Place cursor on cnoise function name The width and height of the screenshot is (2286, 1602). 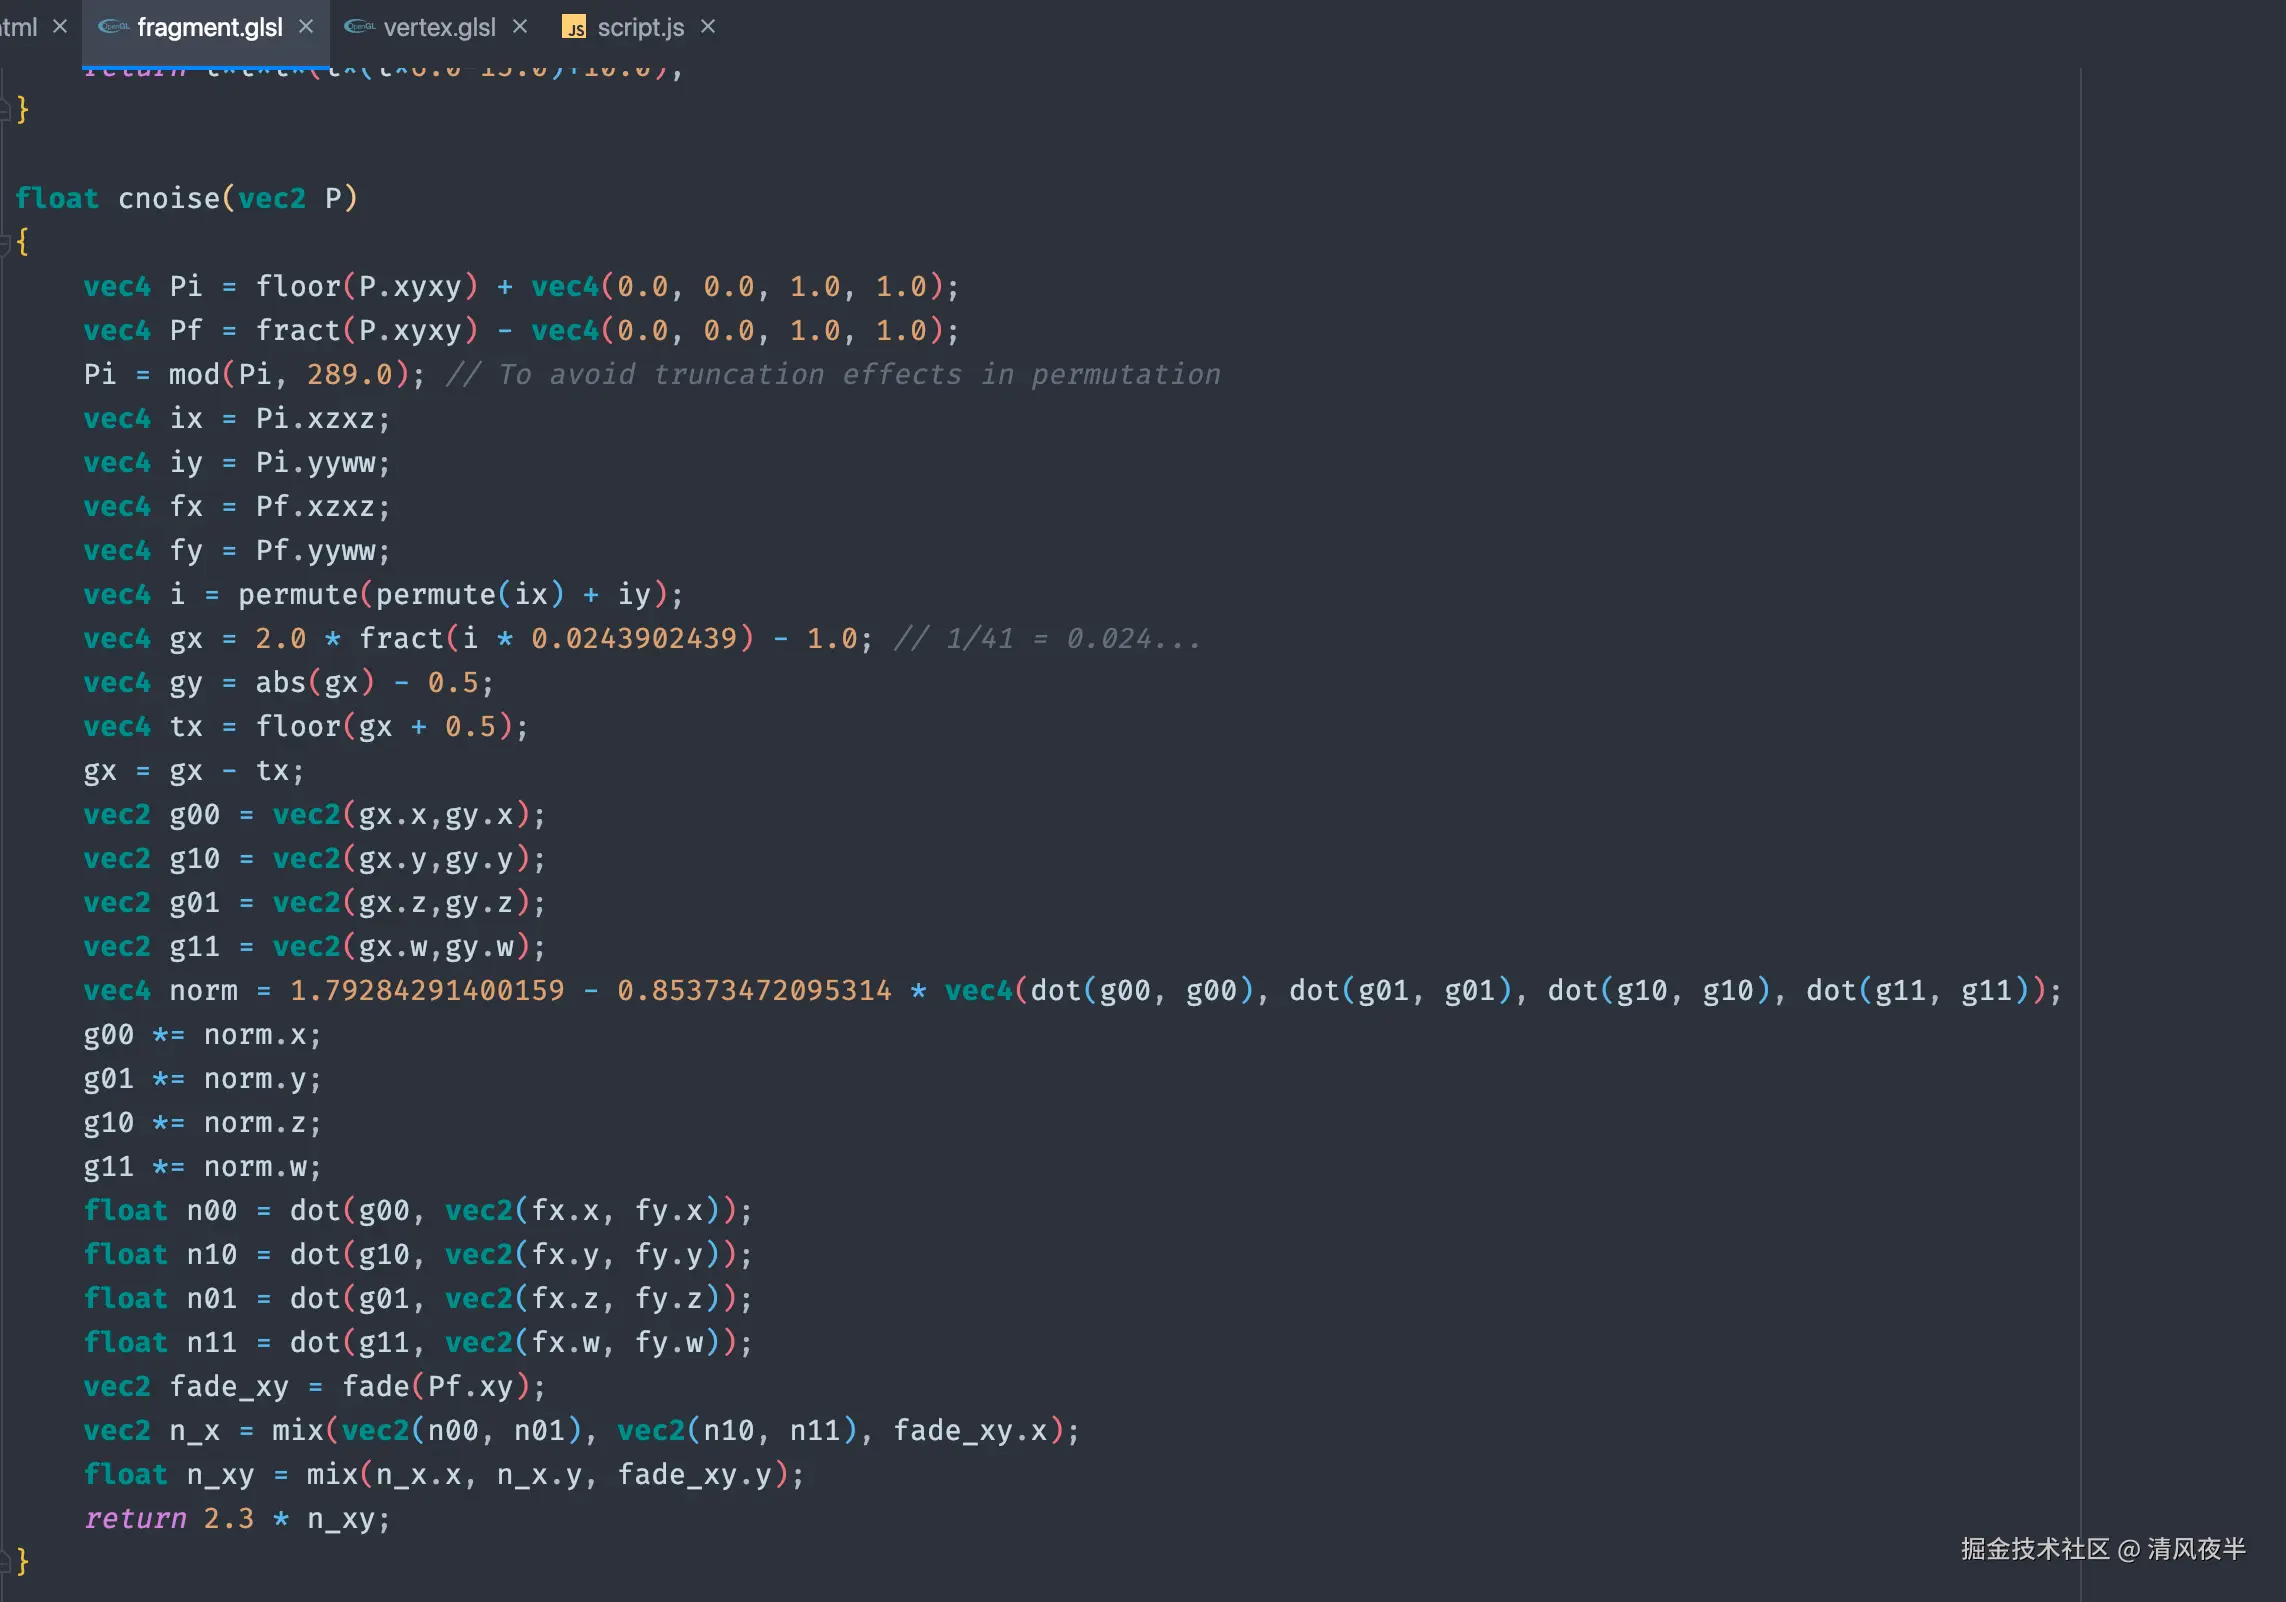point(168,198)
